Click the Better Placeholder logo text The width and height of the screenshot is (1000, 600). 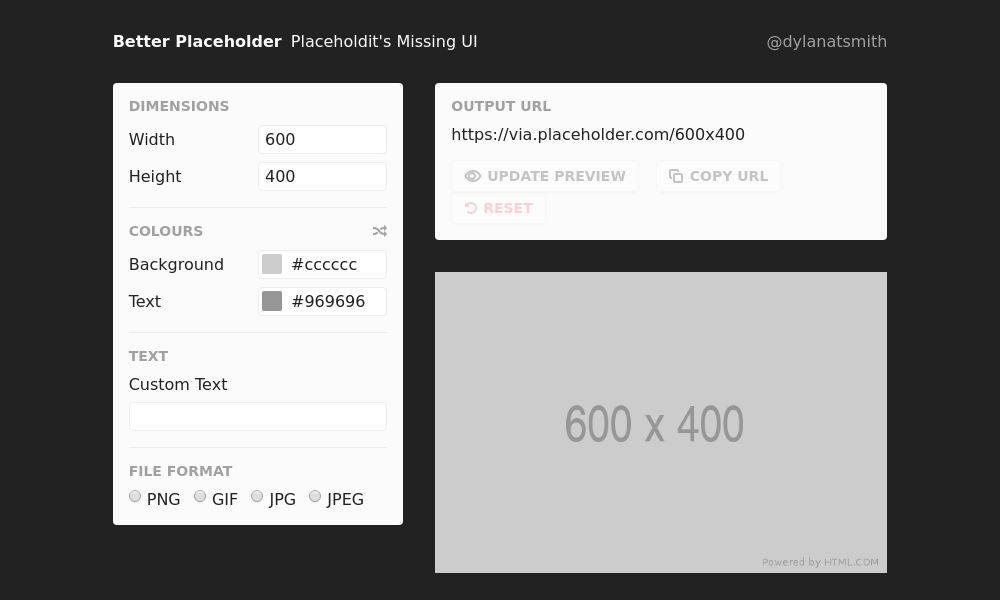tap(197, 41)
